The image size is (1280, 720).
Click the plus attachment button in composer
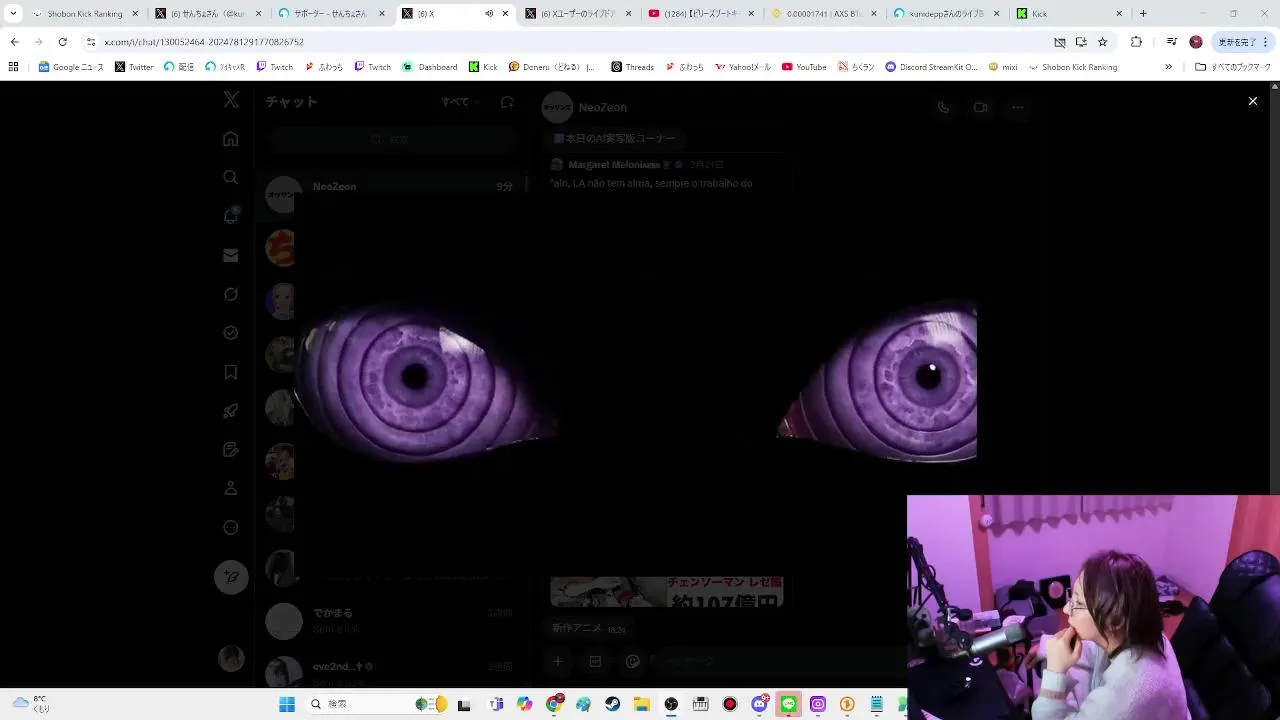558,661
